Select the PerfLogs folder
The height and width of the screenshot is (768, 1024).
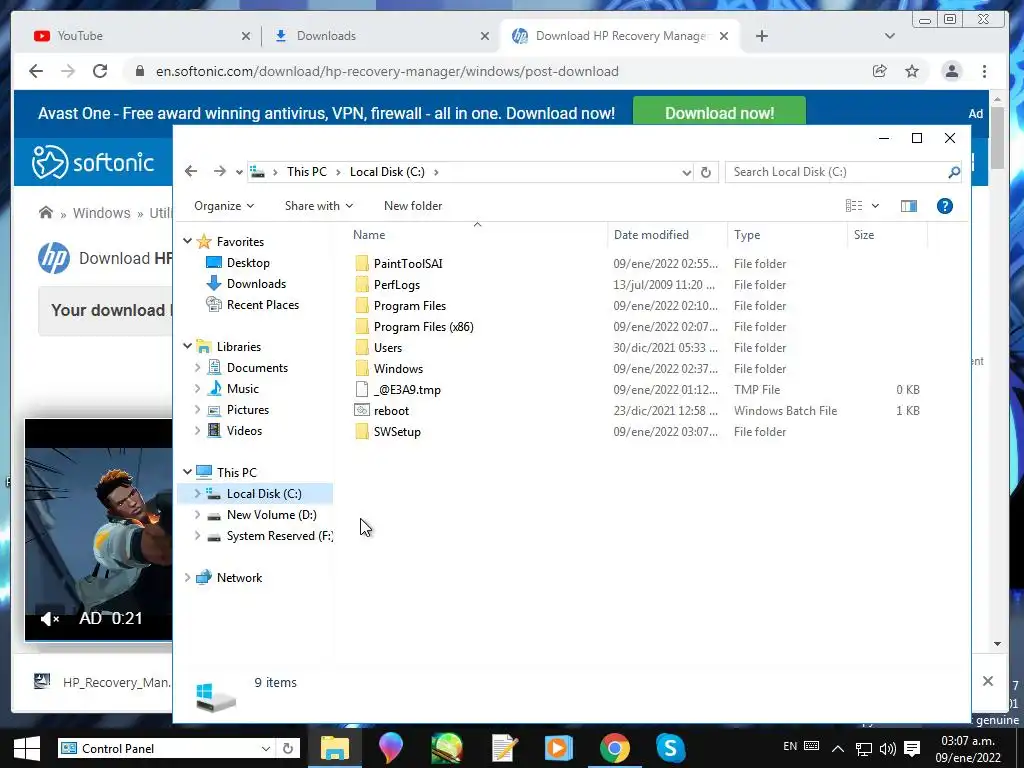click(396, 284)
